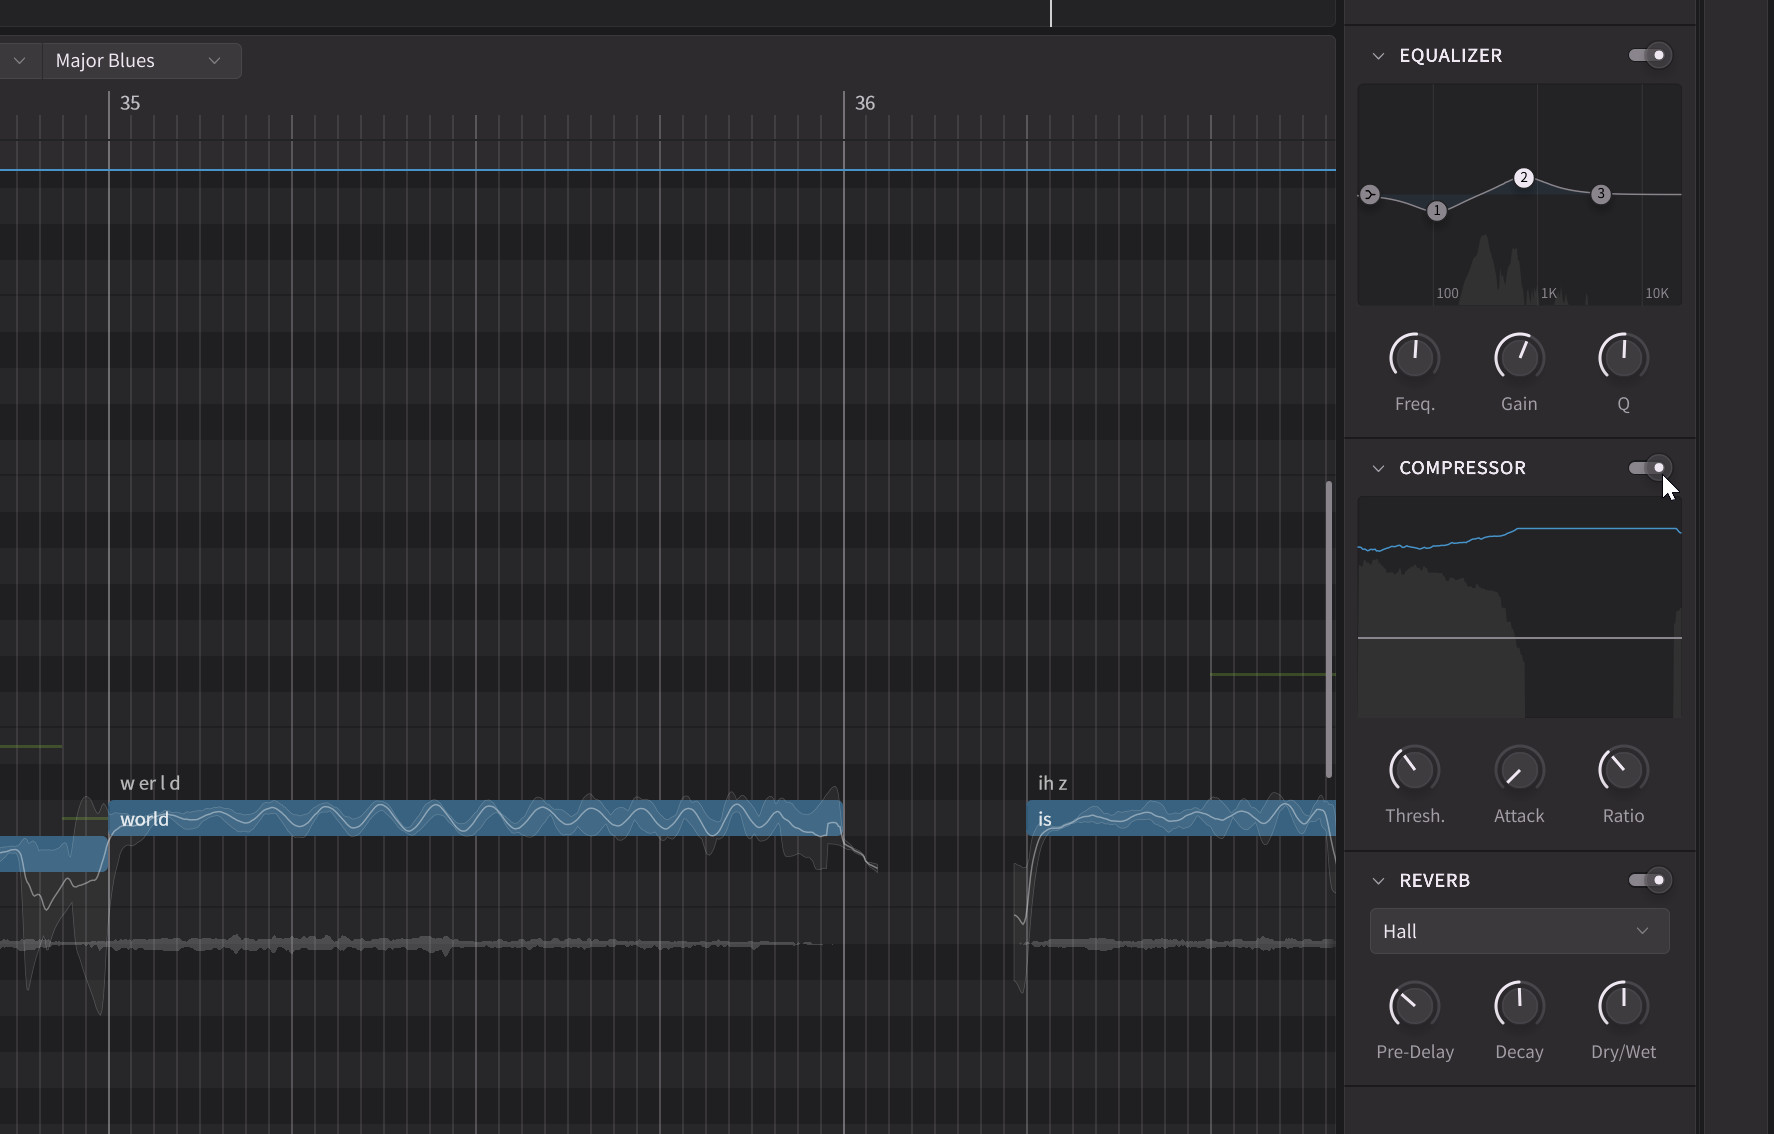Collapse the Reverb section

tap(1378, 881)
